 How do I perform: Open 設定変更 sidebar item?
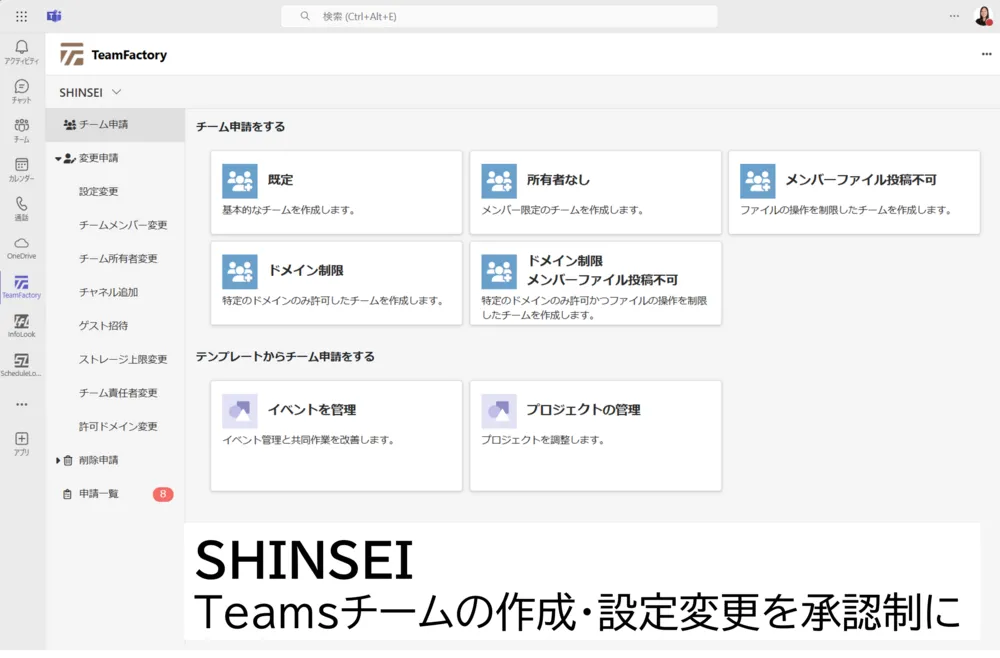pyautogui.click(x=98, y=191)
